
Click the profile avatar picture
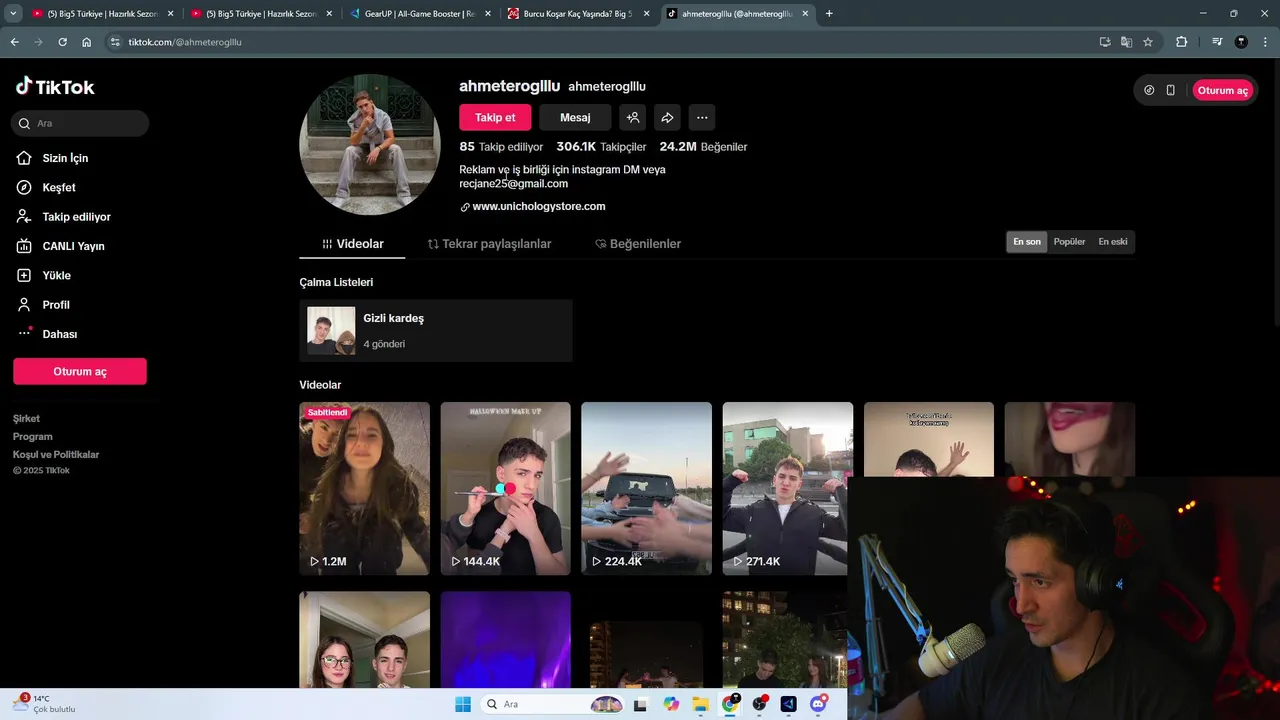pos(370,144)
